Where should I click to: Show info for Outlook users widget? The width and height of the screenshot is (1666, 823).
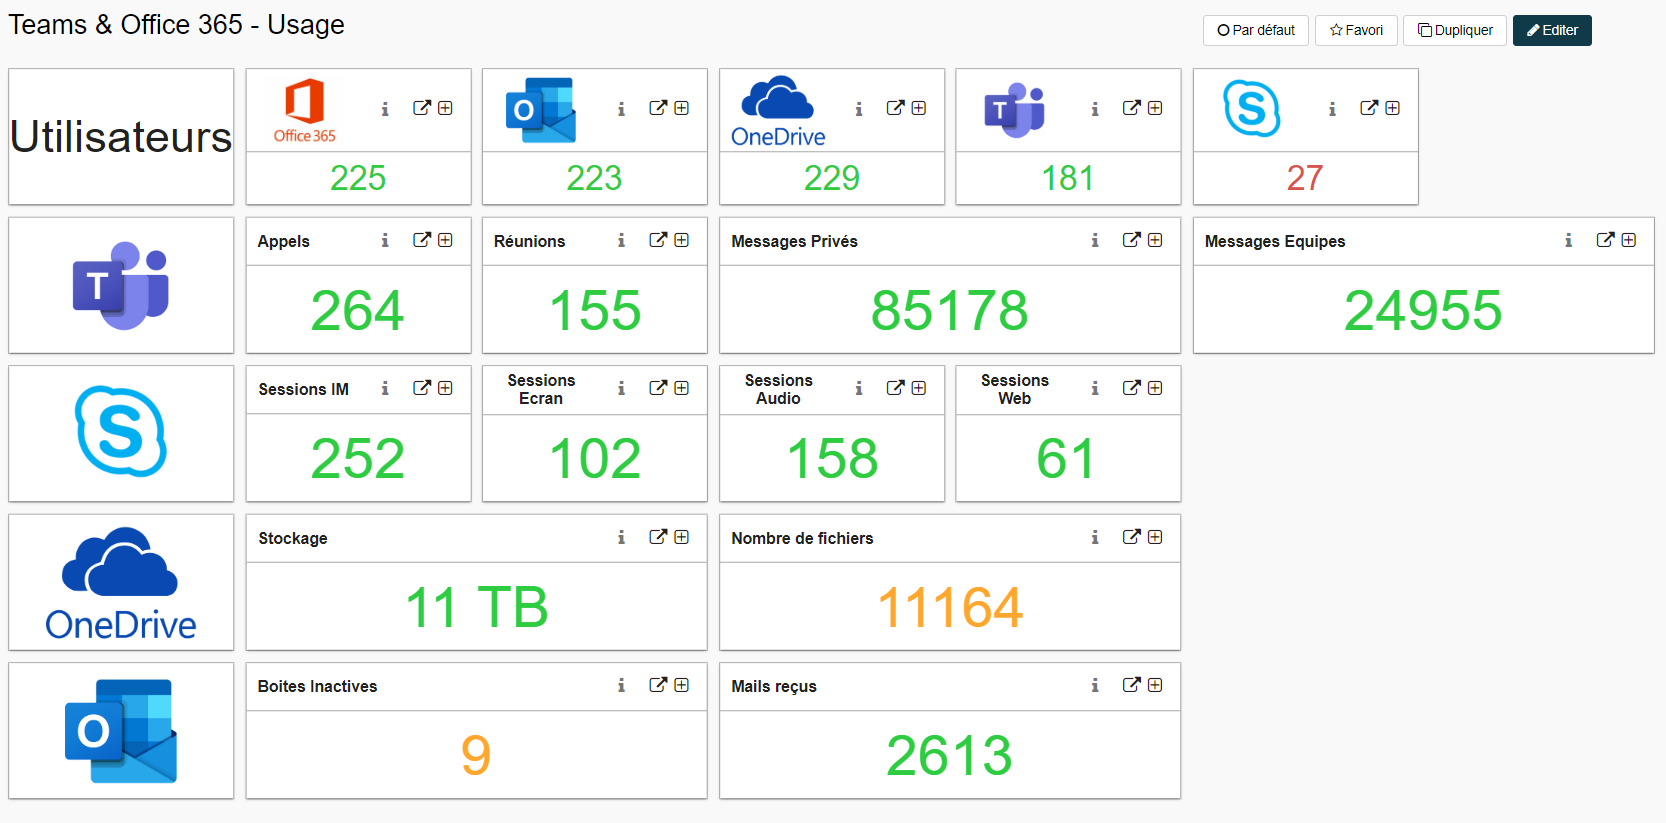pos(621,109)
